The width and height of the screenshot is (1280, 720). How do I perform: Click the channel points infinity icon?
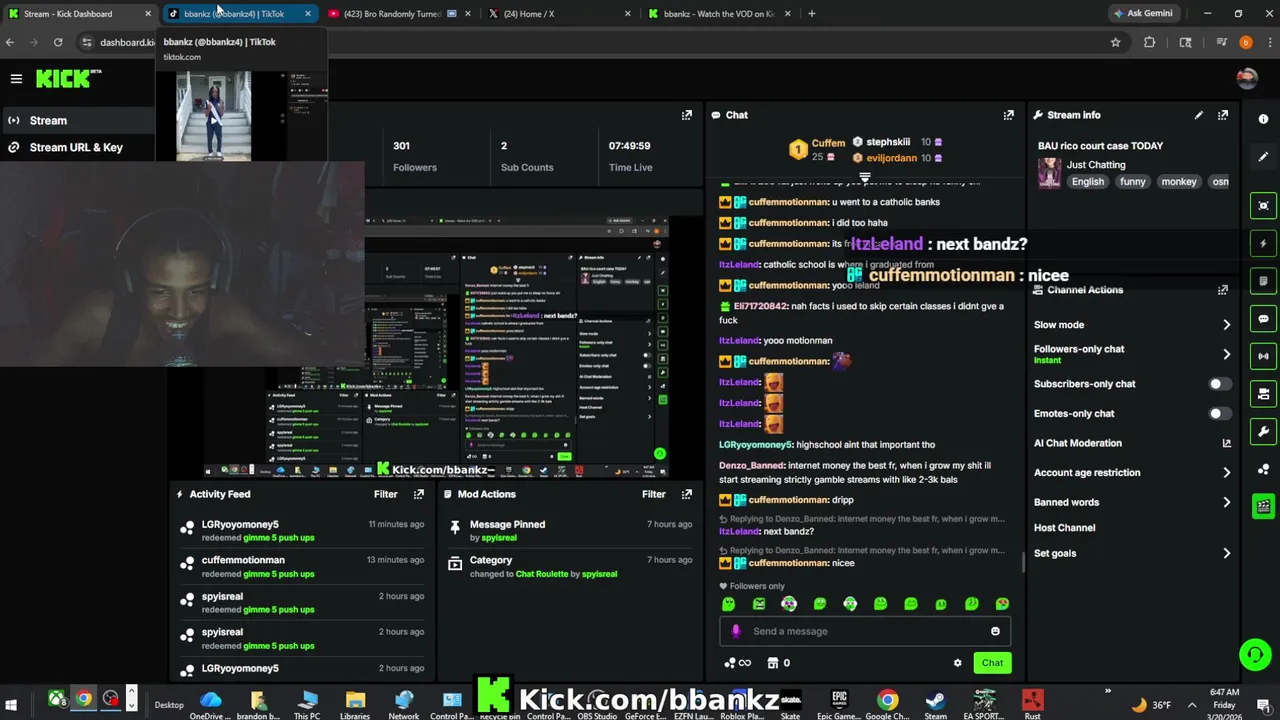(x=738, y=663)
